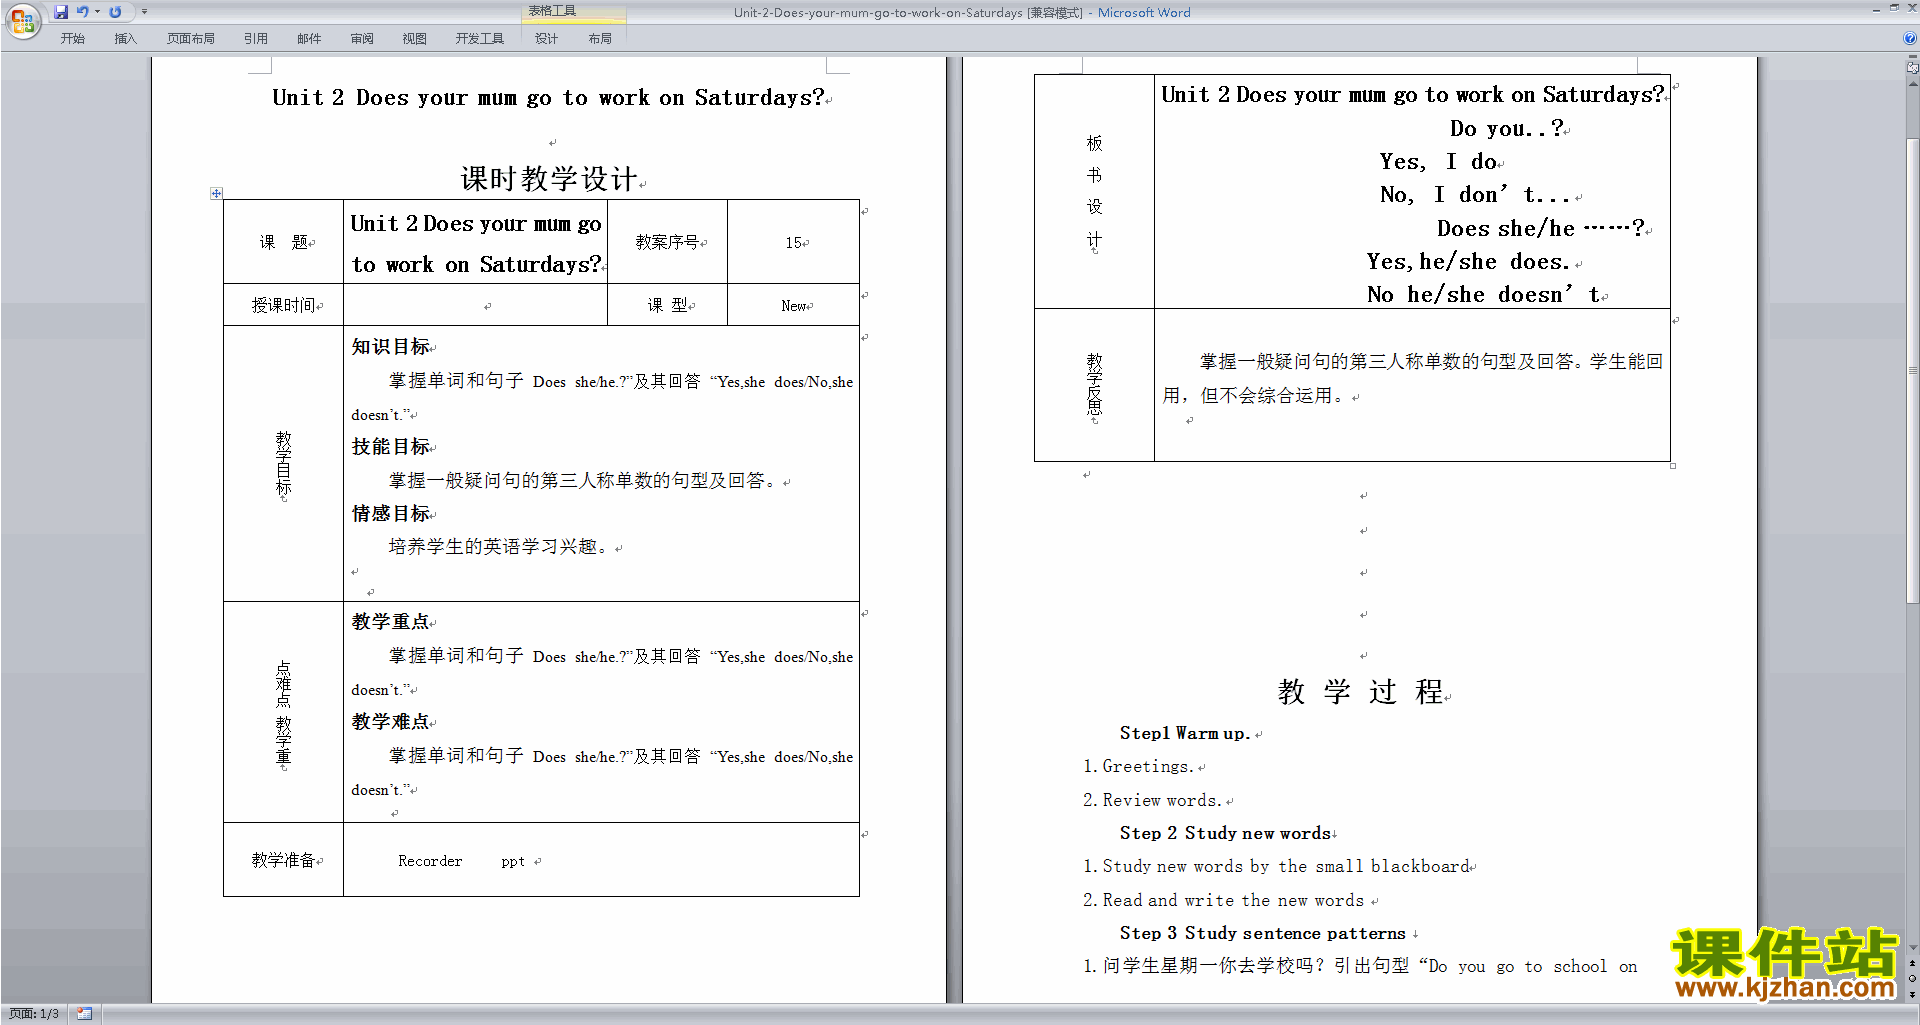Undo the last action
Viewport: 1920px width, 1025px height.
click(83, 12)
